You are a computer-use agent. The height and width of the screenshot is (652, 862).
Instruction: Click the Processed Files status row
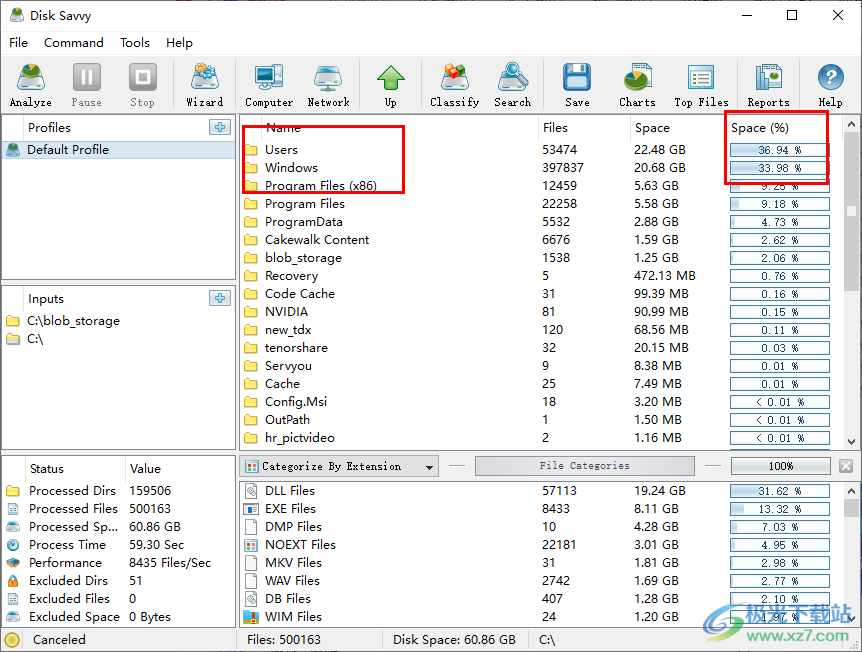click(x=118, y=509)
